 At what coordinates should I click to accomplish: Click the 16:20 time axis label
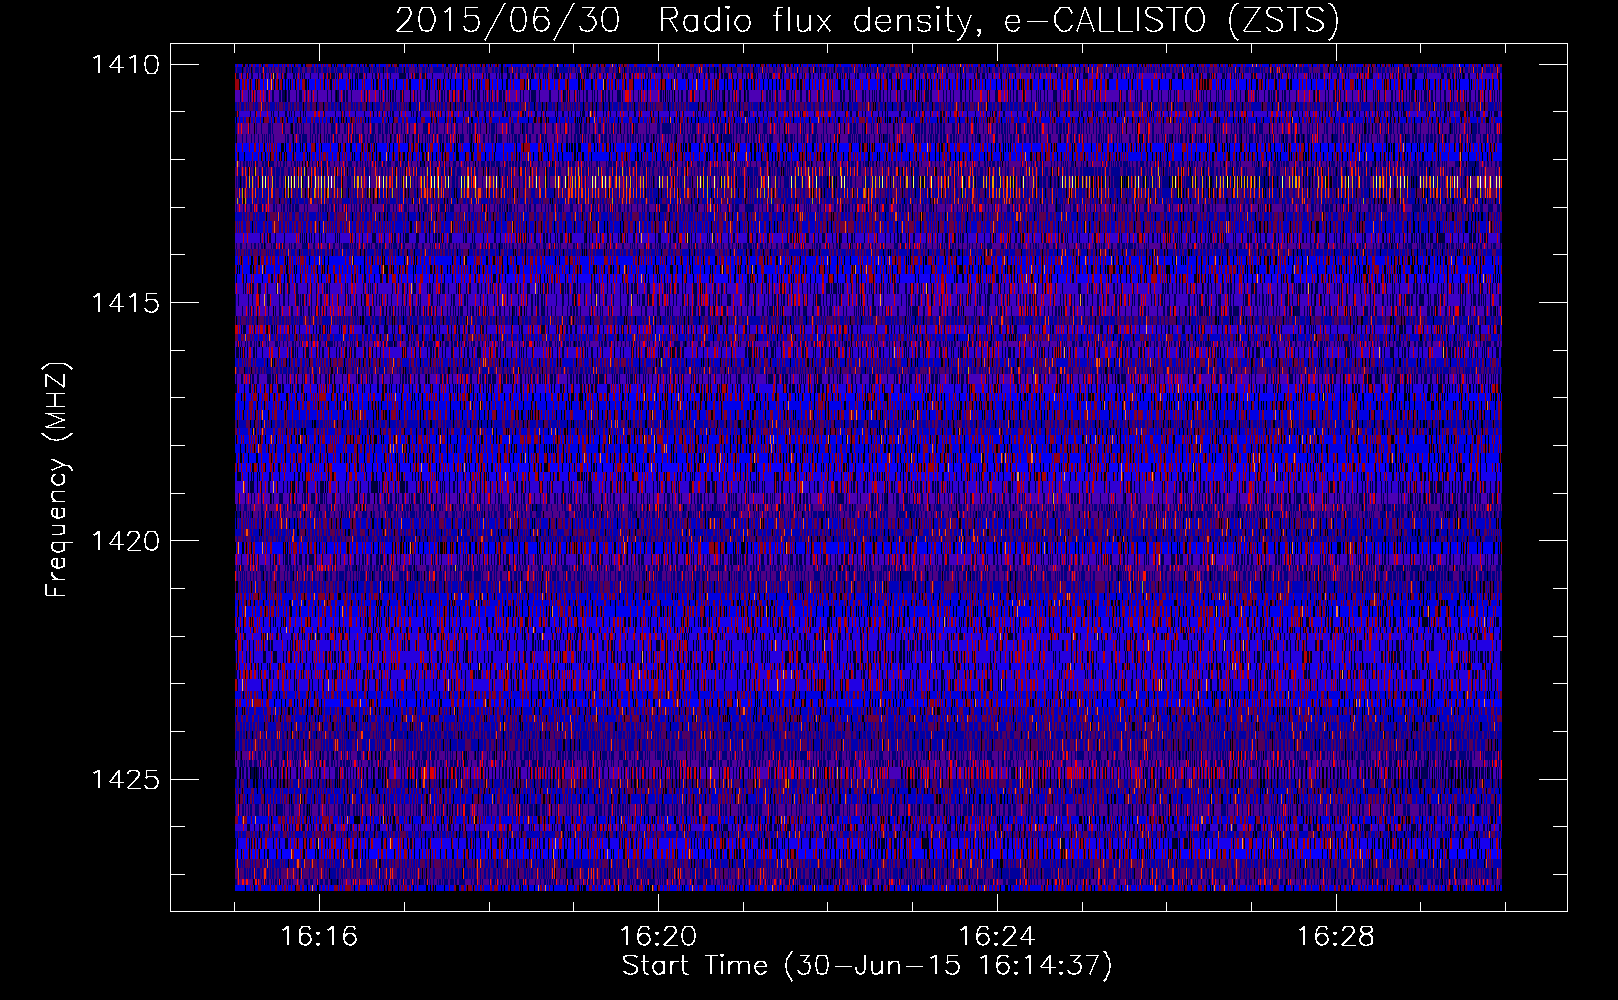658,937
